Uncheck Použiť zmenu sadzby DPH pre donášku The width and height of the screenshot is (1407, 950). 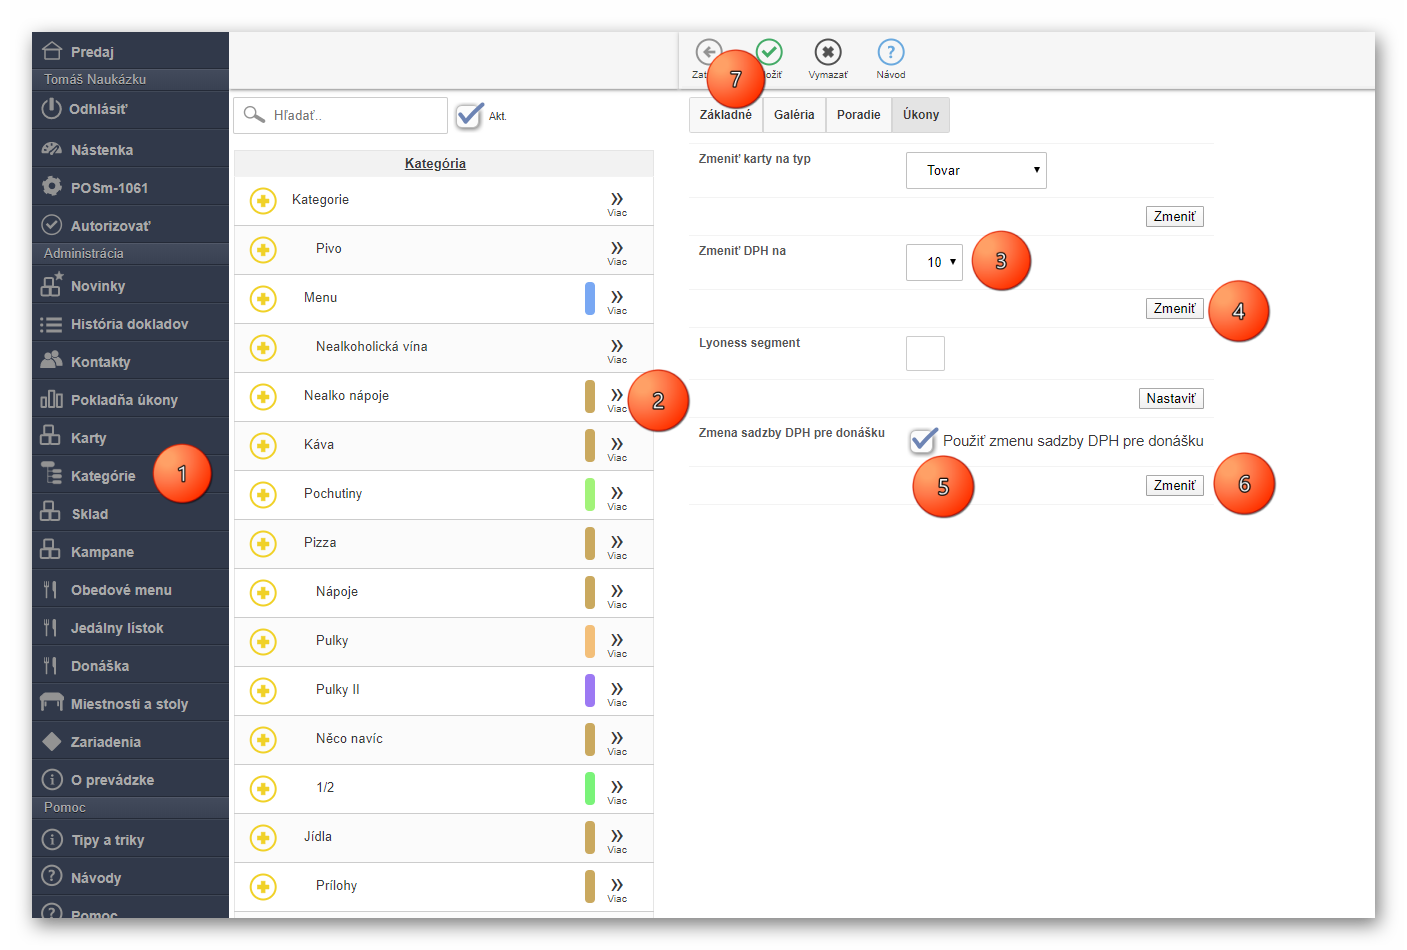coord(923,440)
